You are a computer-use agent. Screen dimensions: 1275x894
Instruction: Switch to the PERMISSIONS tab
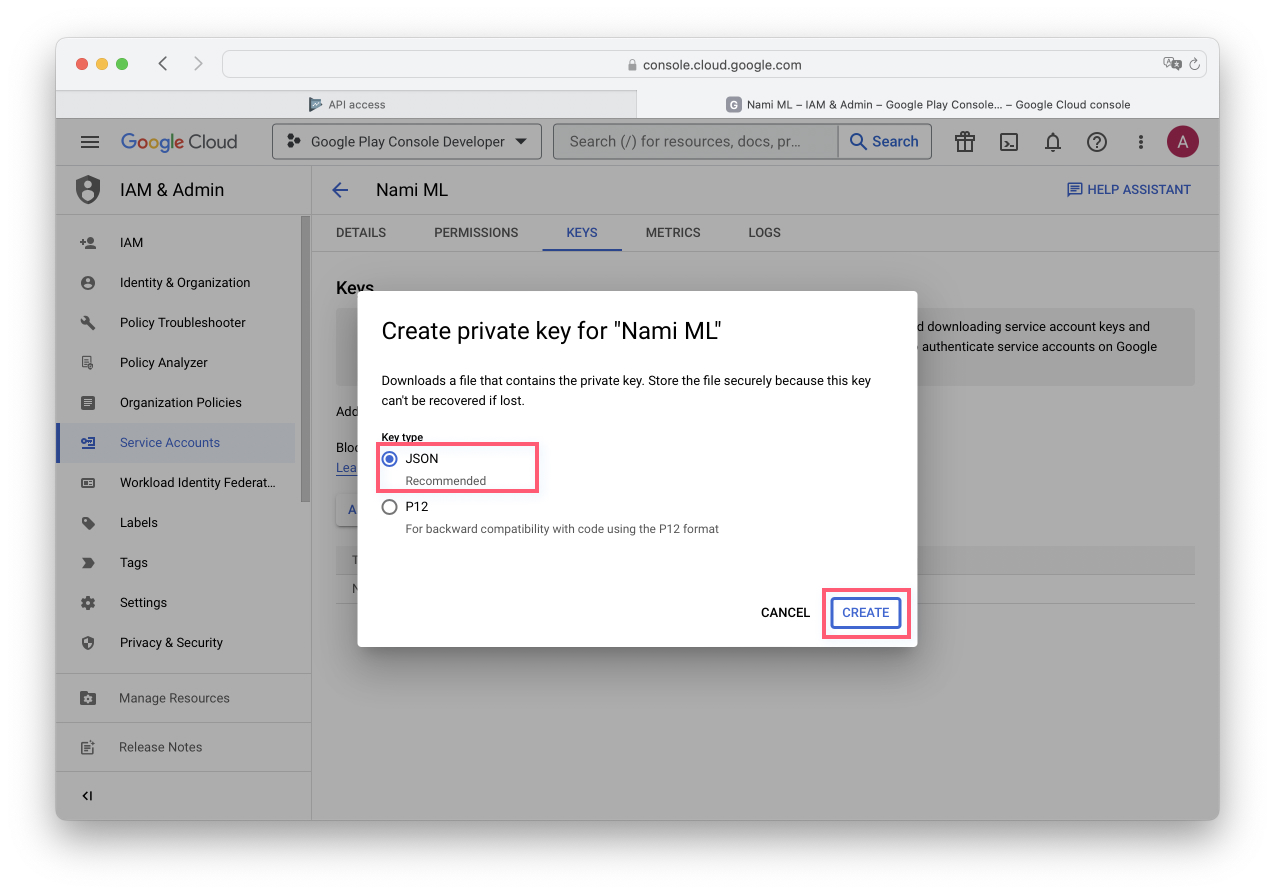coord(476,232)
